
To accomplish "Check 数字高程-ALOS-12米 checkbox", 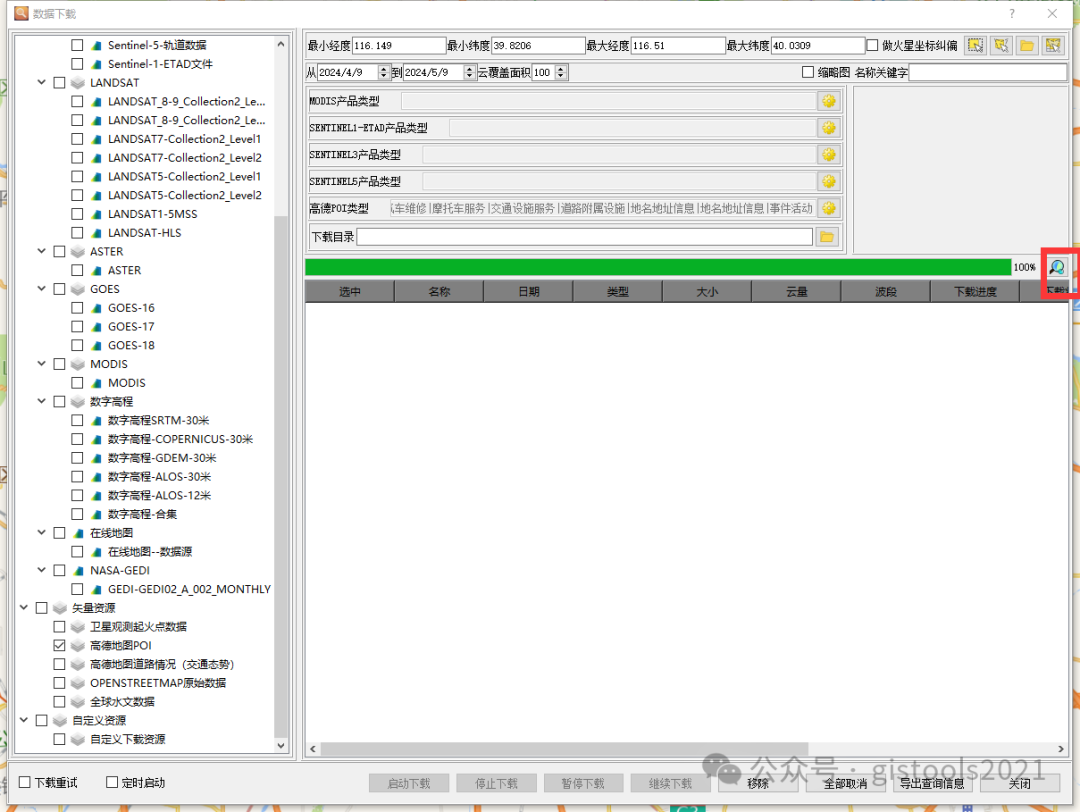I will (77, 496).
